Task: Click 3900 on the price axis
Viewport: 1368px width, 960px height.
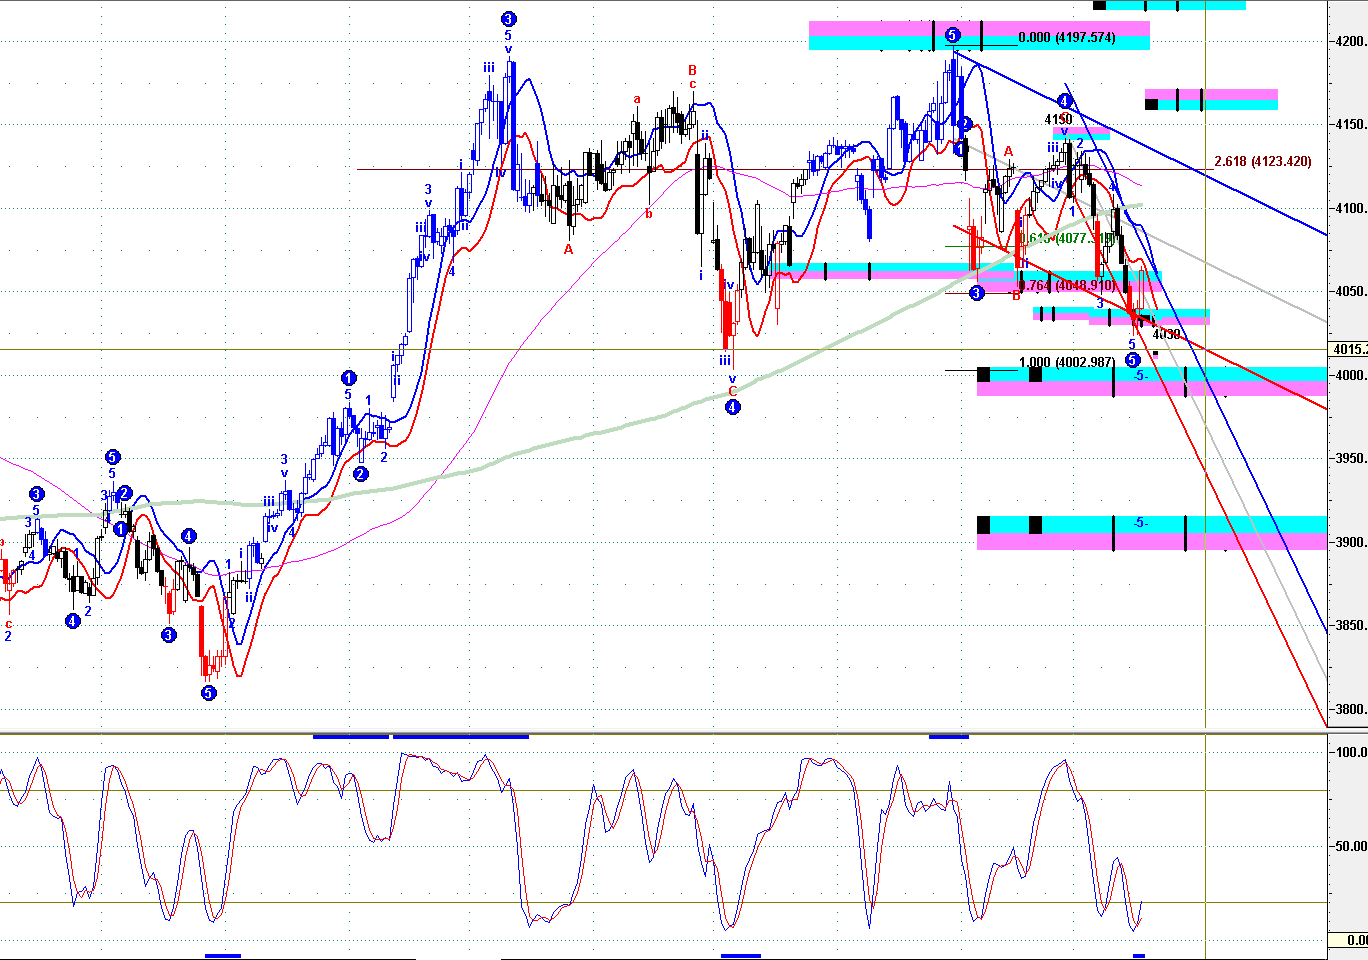Action: [x=1350, y=543]
